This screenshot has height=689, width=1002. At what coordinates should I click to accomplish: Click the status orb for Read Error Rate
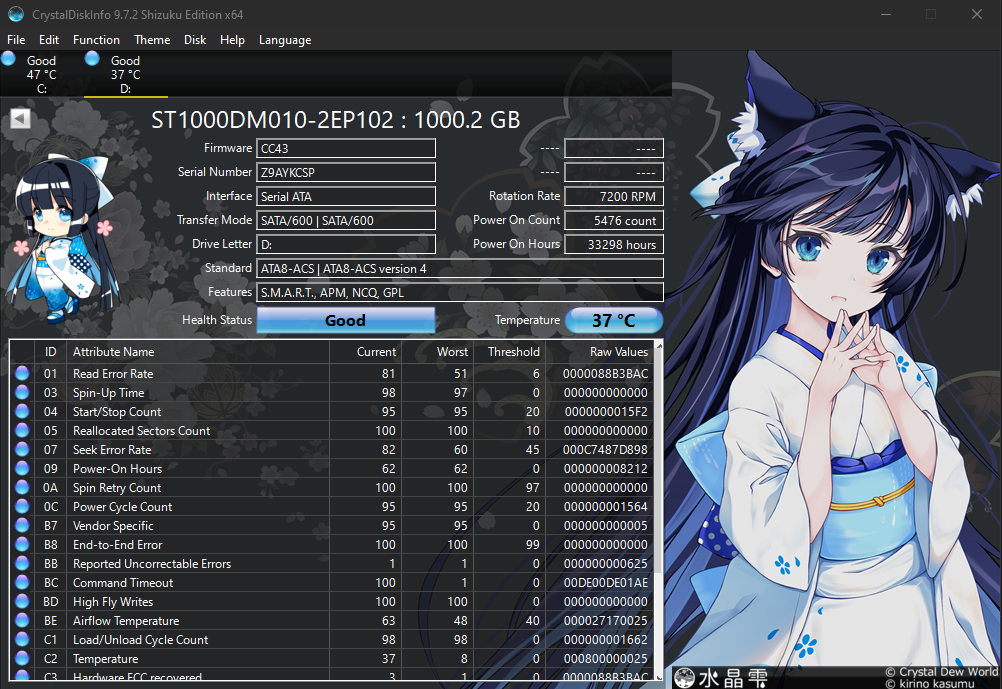tap(22, 374)
